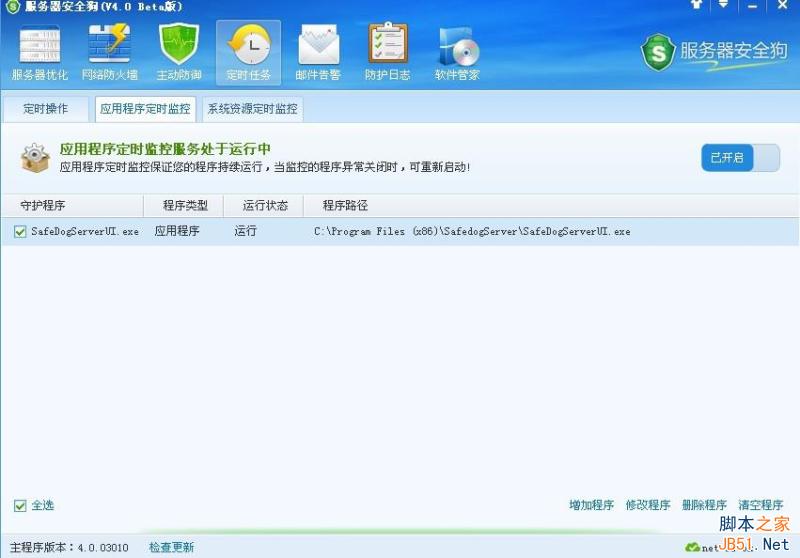Viewport: 800px width, 558px height.
Task: Click the gear box service icon
Action: coord(35,158)
